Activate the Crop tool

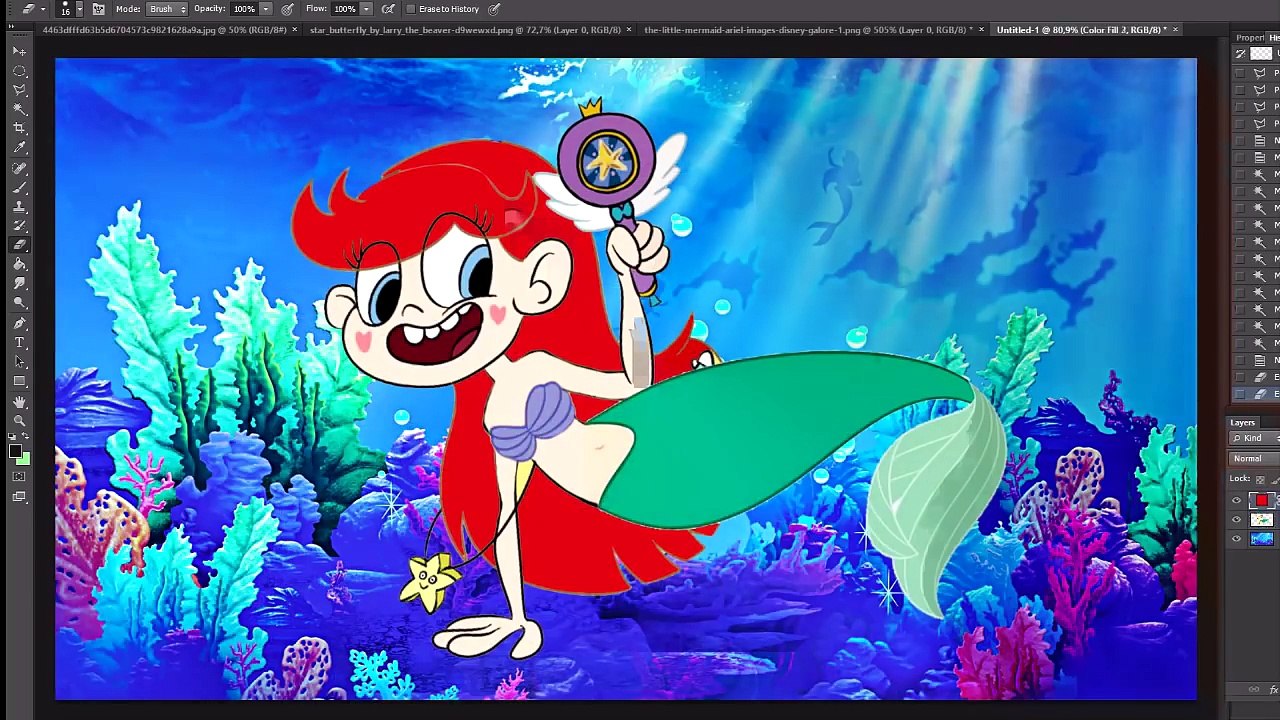coord(19,128)
